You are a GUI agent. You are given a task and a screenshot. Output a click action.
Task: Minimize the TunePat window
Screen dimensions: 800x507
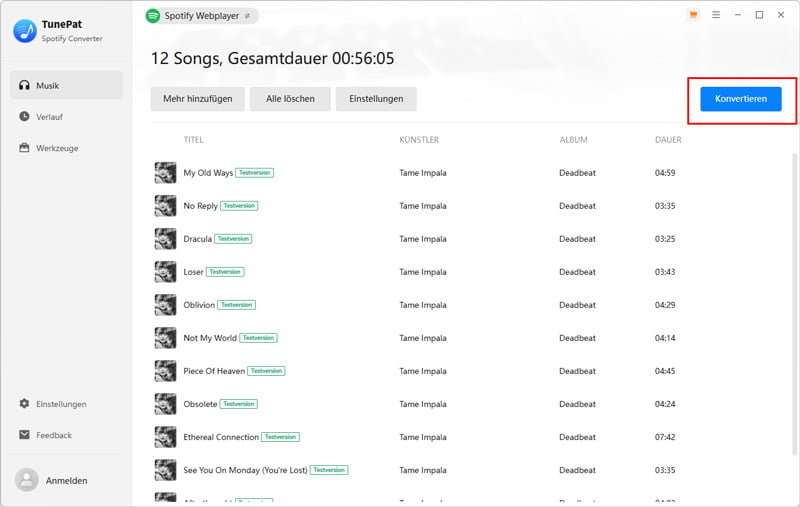click(x=737, y=15)
